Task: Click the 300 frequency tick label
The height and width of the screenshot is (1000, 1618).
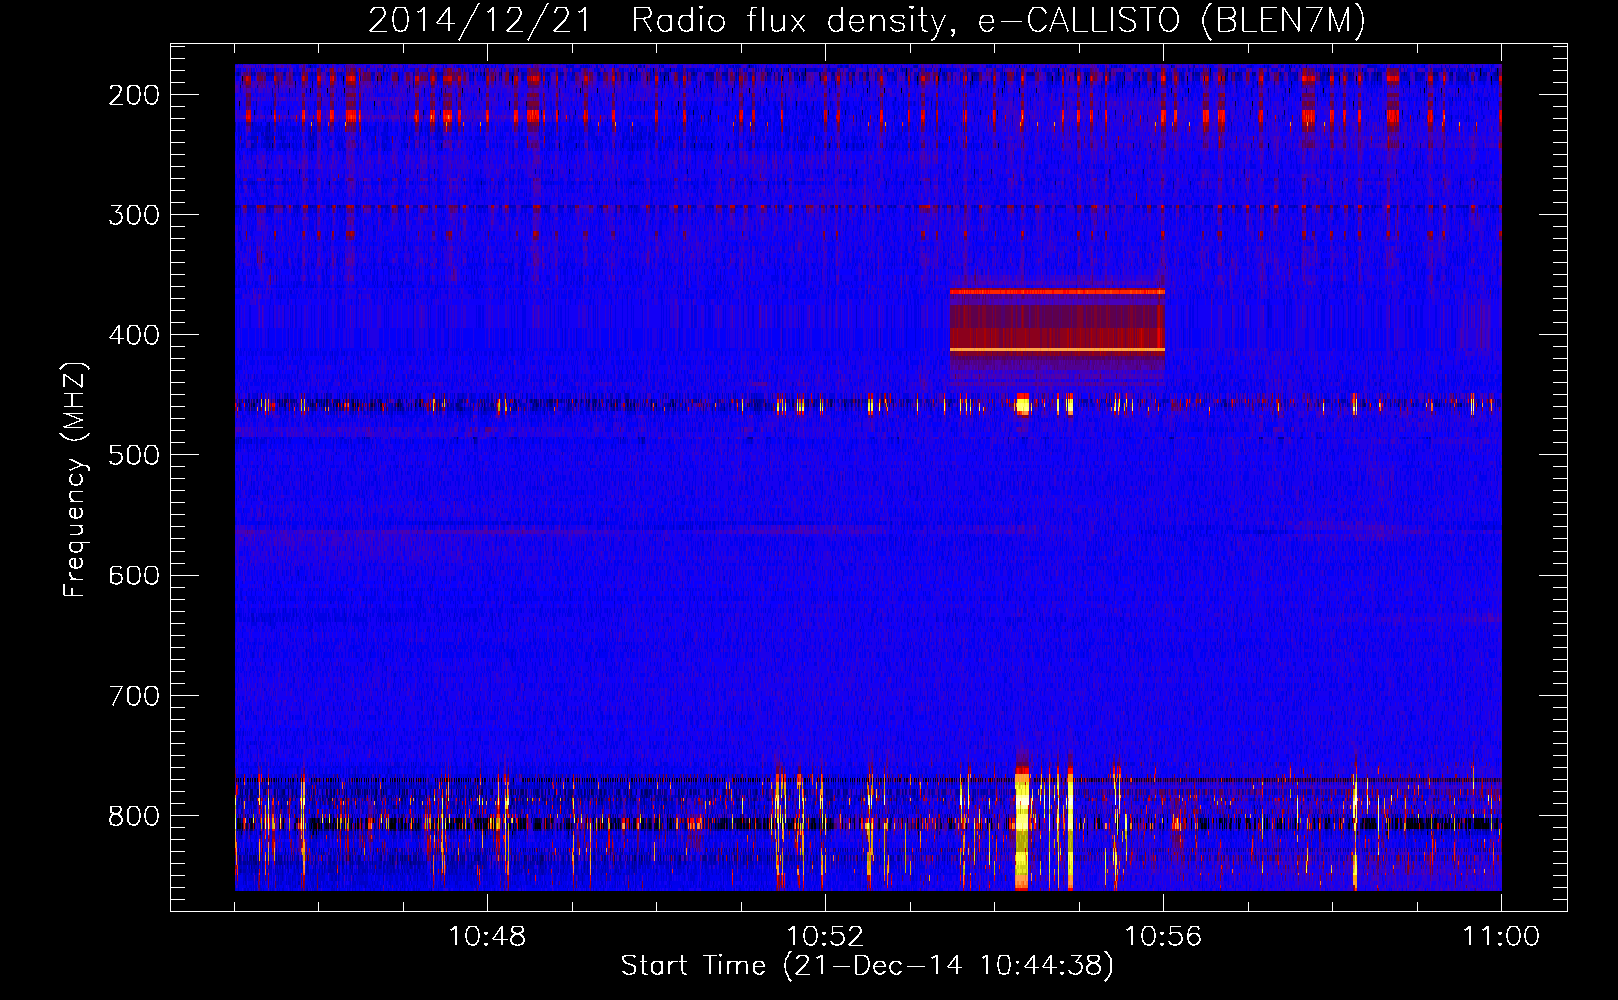Action: pos(134,215)
